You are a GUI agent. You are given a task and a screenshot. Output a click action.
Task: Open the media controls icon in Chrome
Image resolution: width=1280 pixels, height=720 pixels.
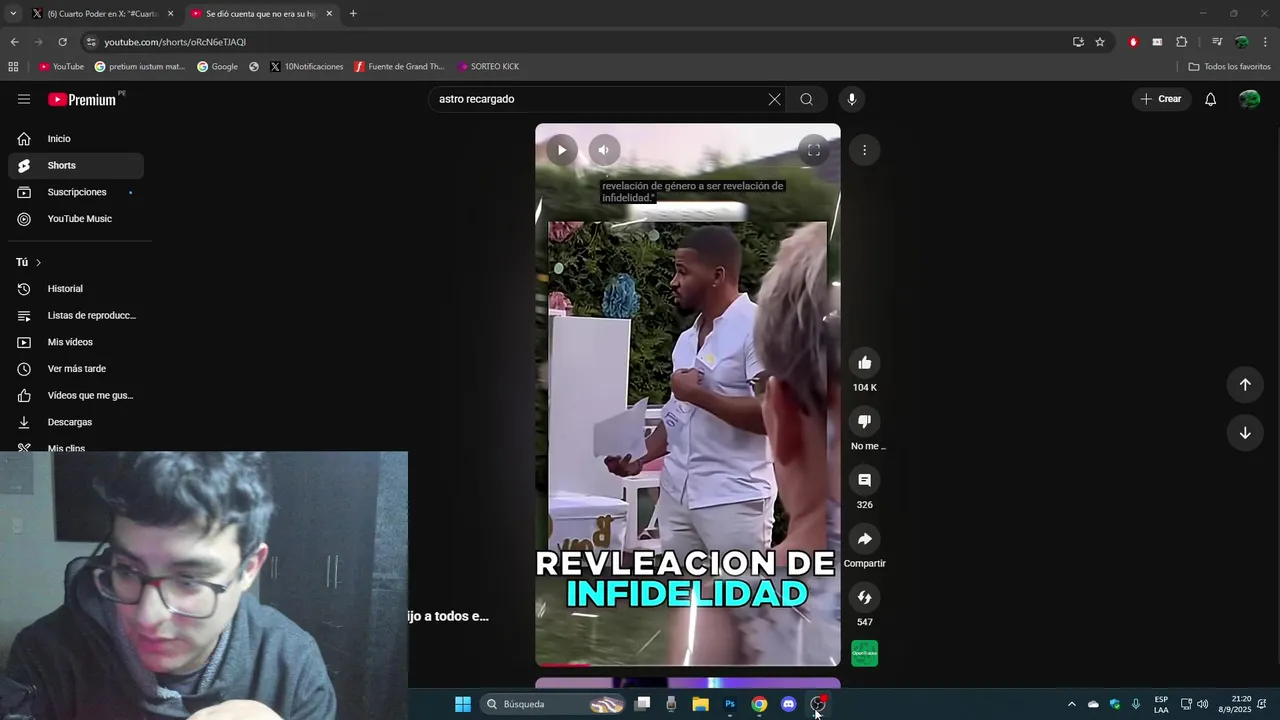[1217, 42]
